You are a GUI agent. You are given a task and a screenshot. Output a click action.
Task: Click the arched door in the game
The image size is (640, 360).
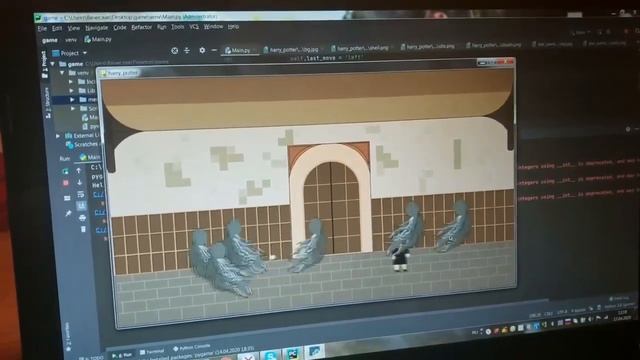[x=331, y=198]
